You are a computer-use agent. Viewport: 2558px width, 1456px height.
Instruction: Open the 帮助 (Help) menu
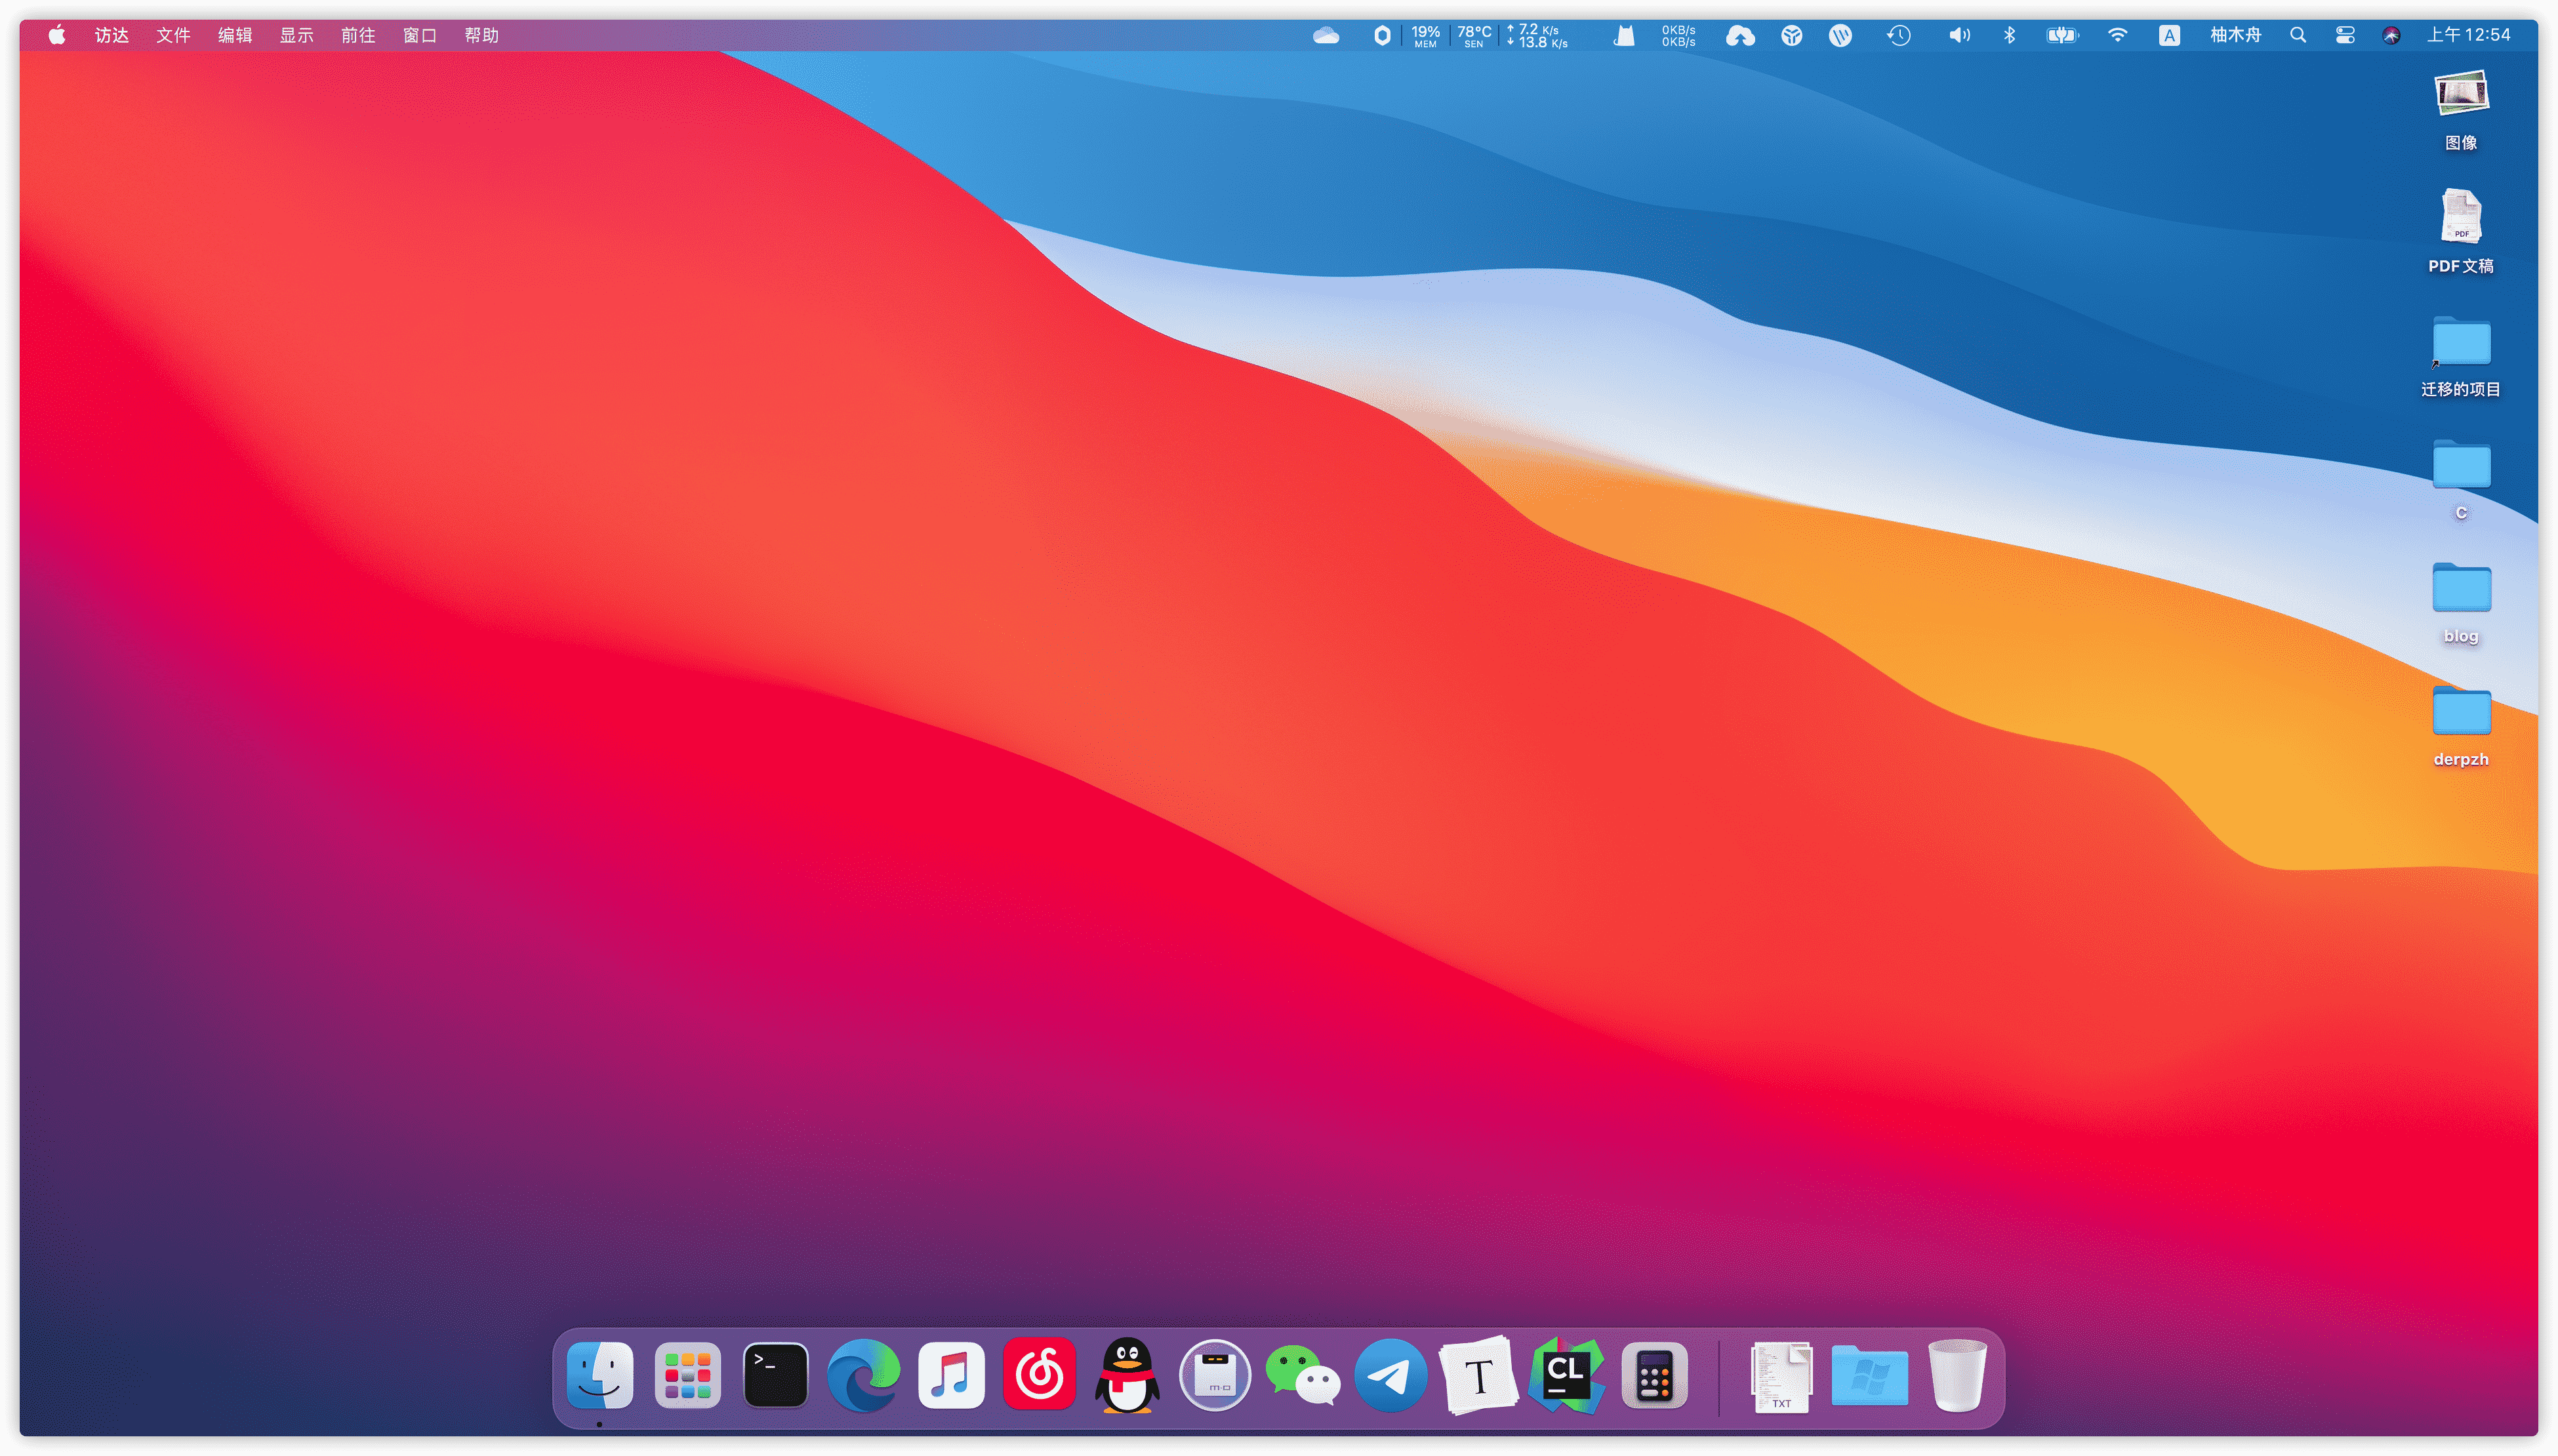pos(481,35)
